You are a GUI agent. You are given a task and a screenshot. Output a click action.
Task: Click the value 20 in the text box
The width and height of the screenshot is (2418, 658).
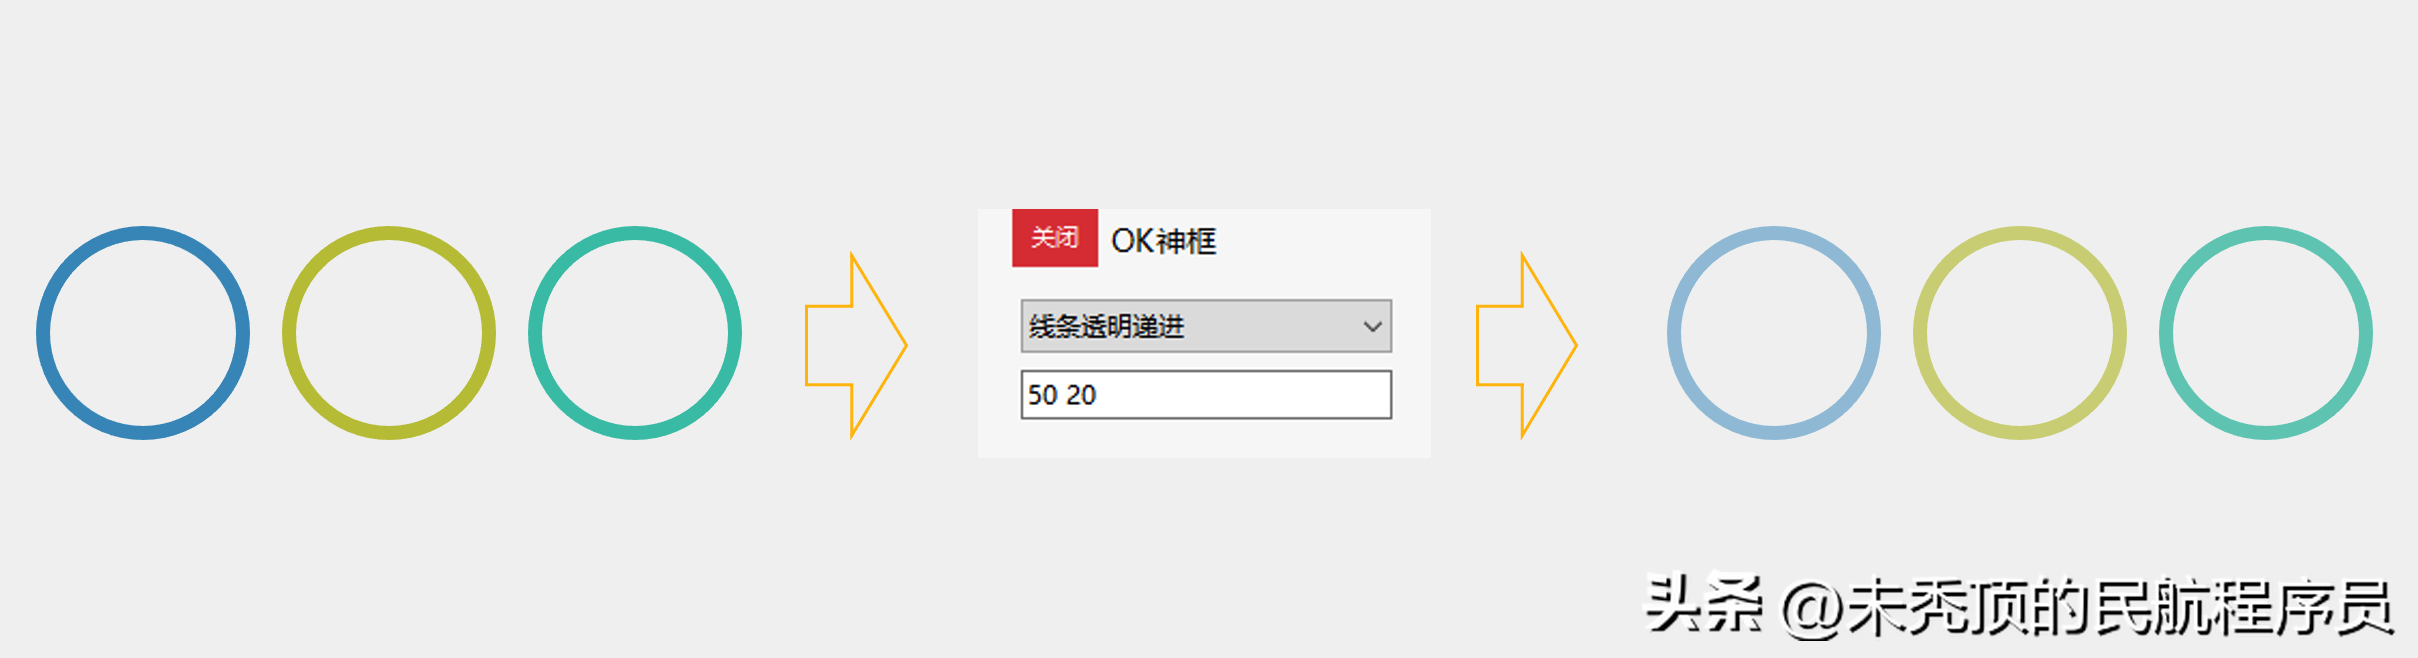click(x=1081, y=395)
